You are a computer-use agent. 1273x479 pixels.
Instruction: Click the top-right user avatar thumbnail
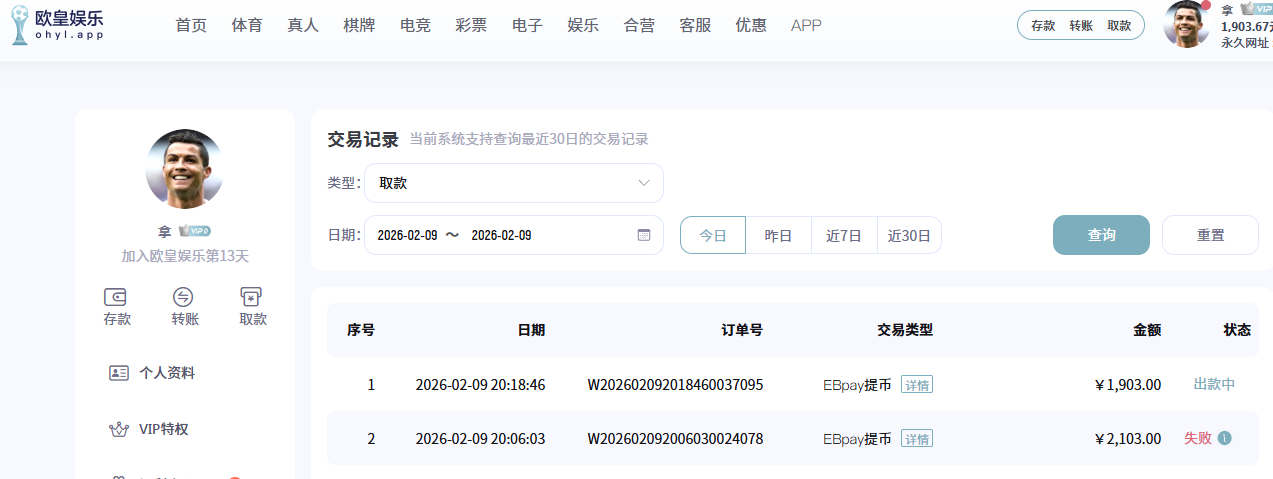point(1187,25)
